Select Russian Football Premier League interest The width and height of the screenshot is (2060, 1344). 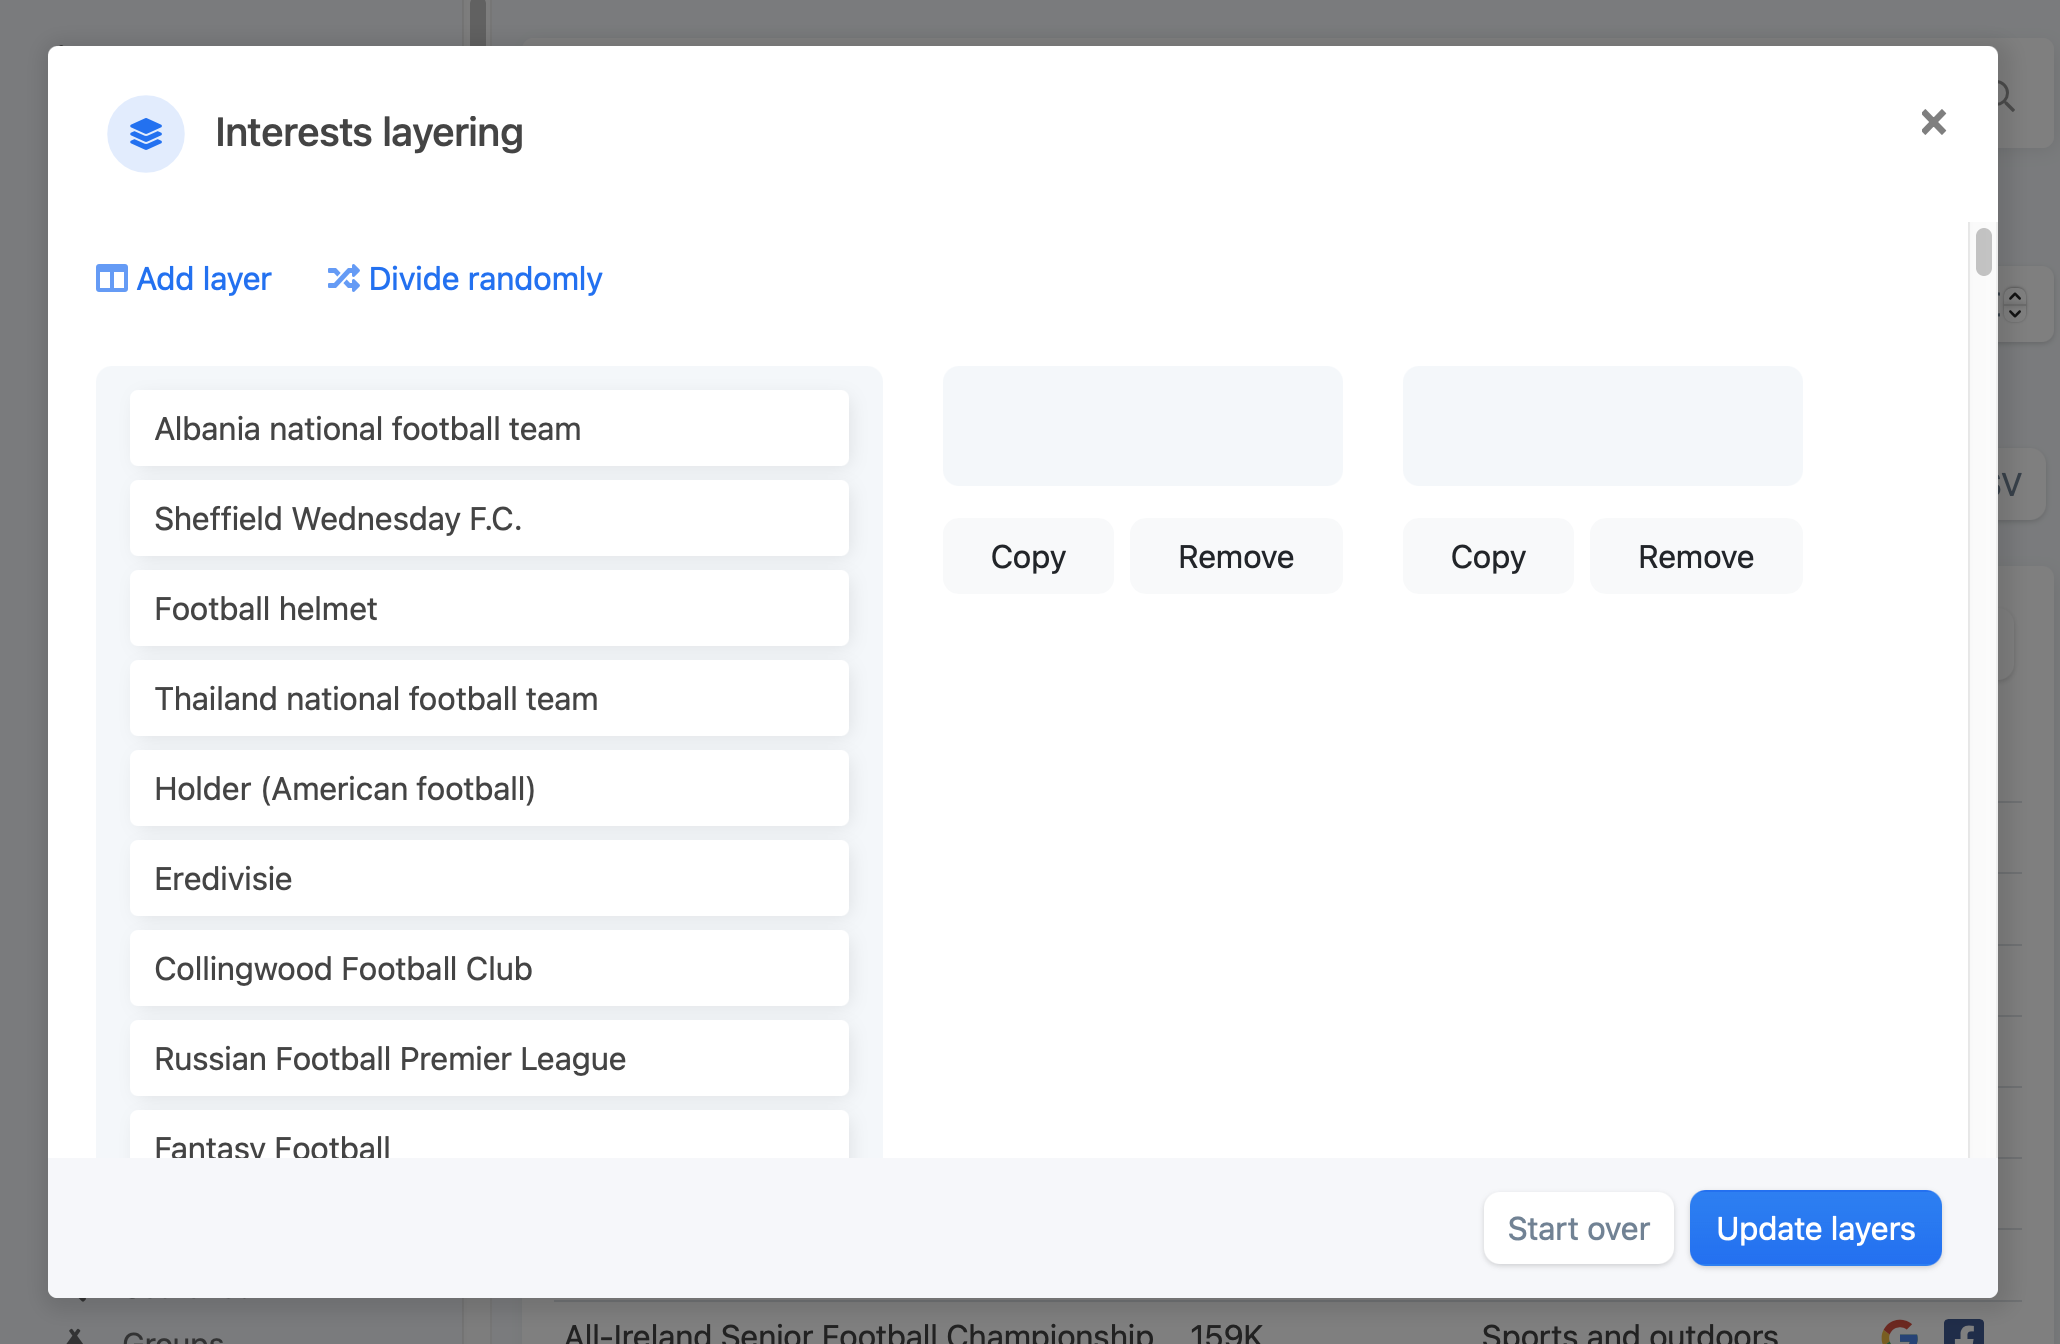coord(491,1057)
